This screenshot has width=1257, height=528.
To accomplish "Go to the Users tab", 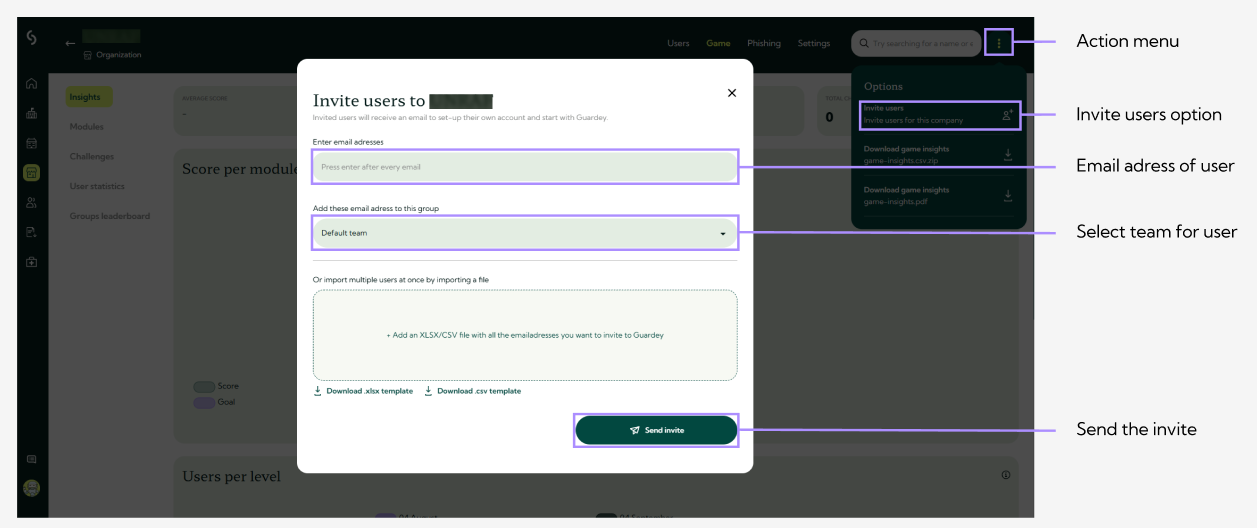I will click(x=678, y=44).
